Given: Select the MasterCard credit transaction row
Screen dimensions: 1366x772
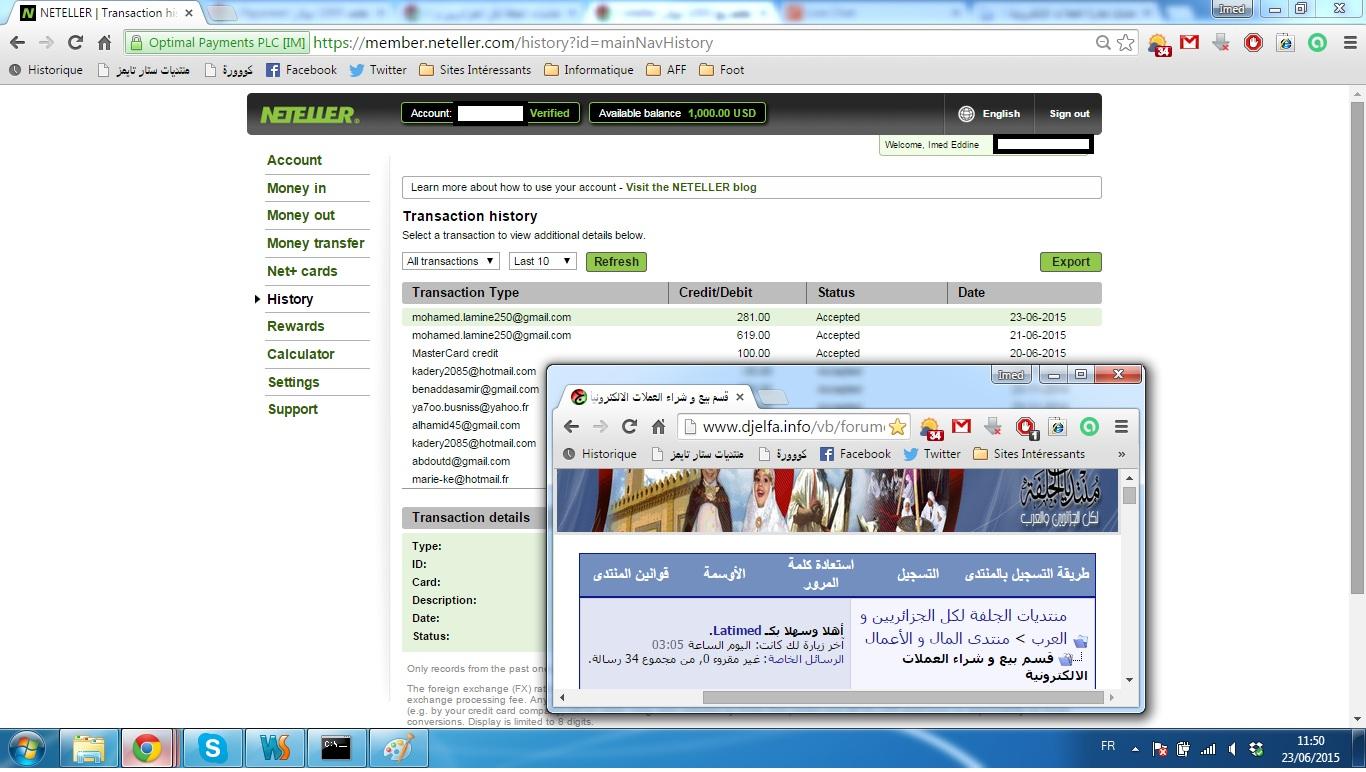Looking at the screenshot, I should 752,353.
